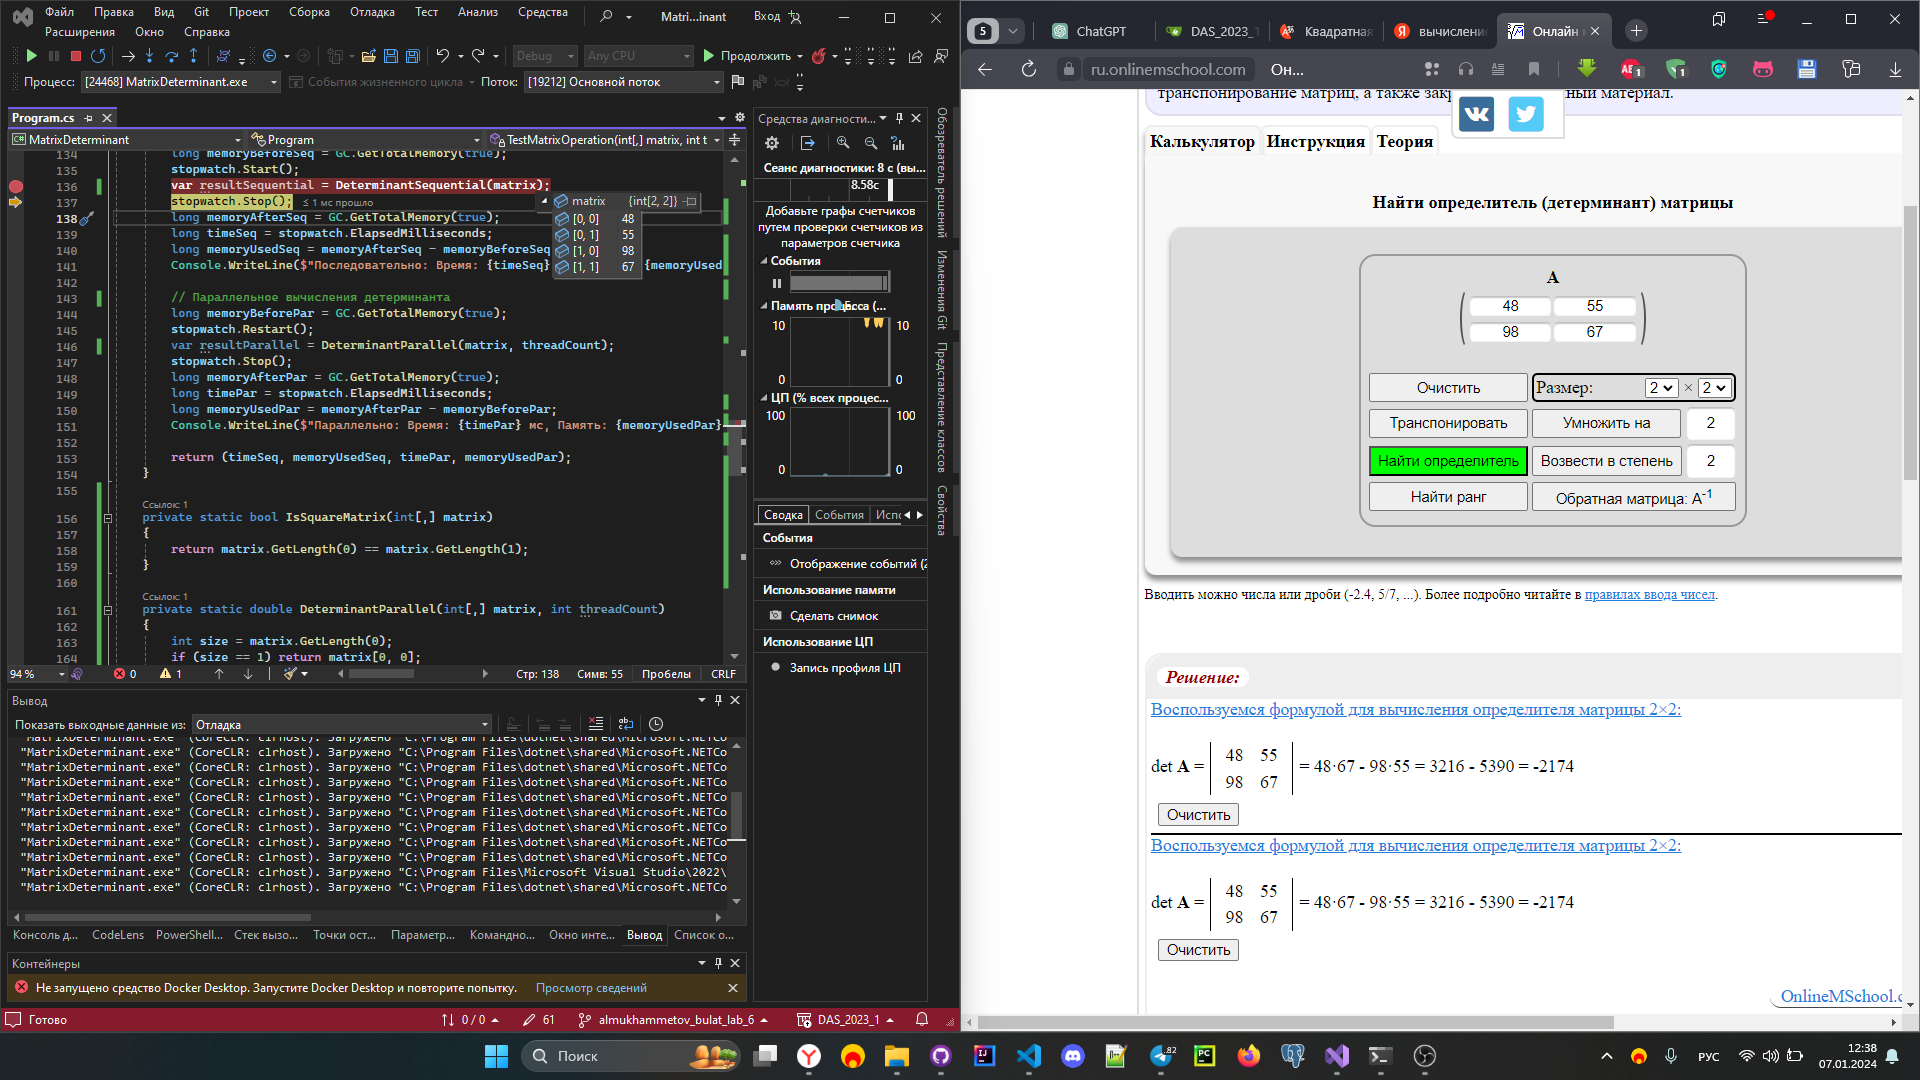Pin the Program.cs tab

(88, 118)
